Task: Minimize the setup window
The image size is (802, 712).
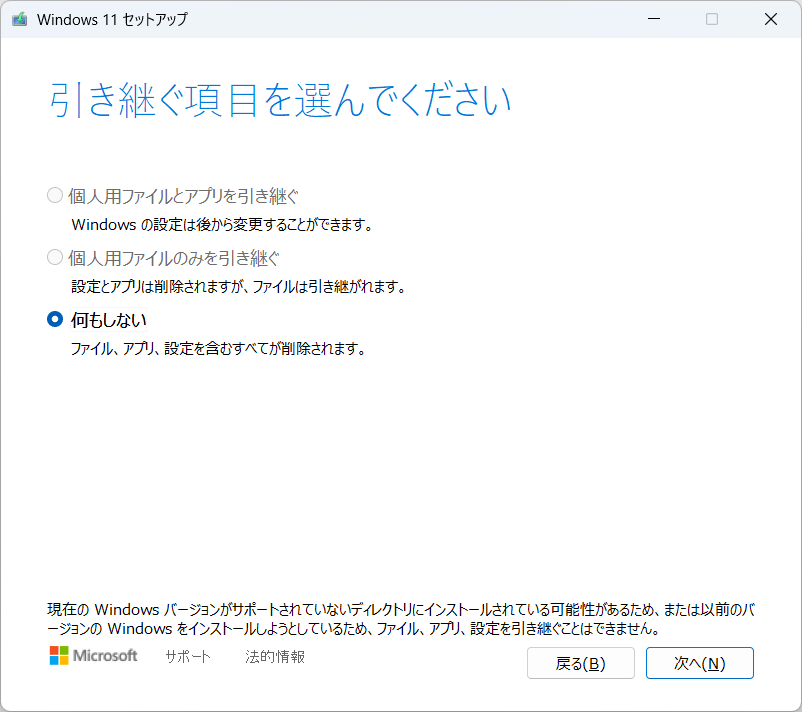Action: pyautogui.click(x=654, y=19)
